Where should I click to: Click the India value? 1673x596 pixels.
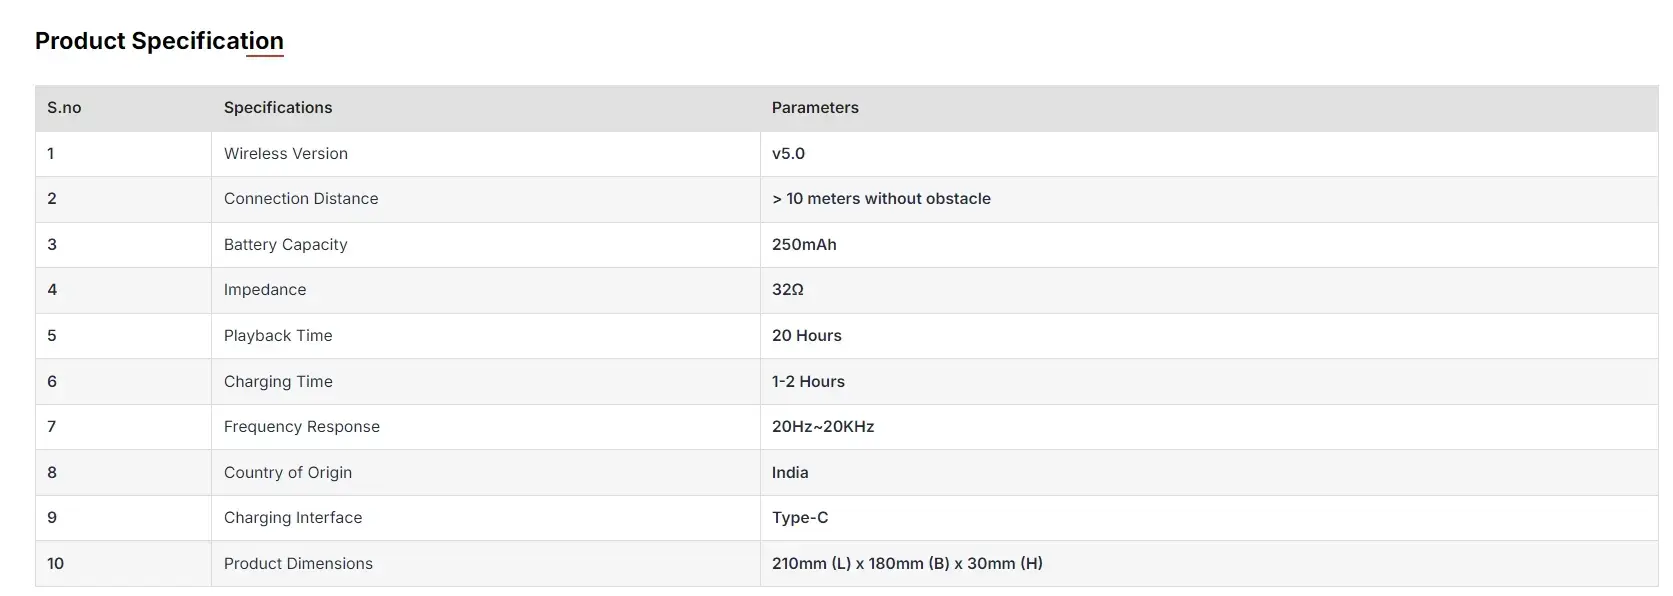[790, 473]
